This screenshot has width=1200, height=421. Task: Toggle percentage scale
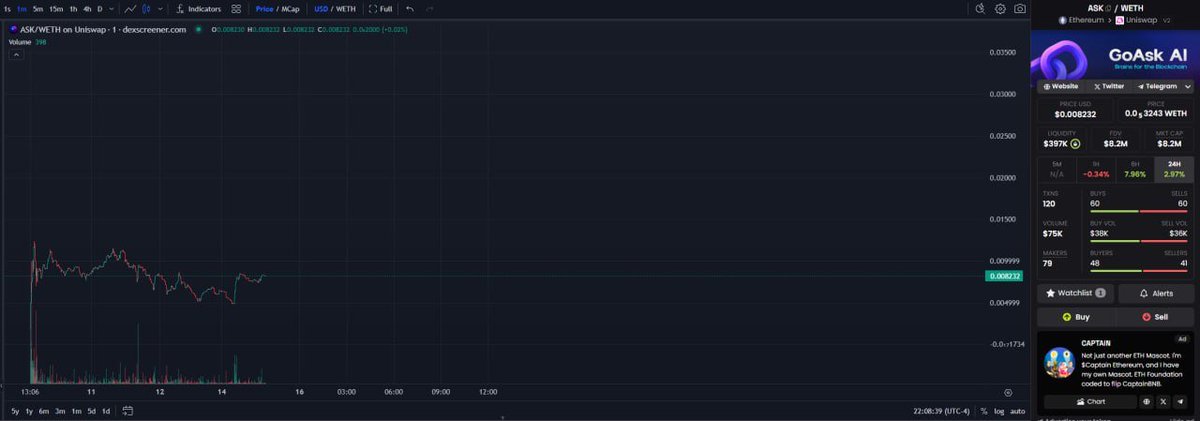pyautogui.click(x=984, y=411)
